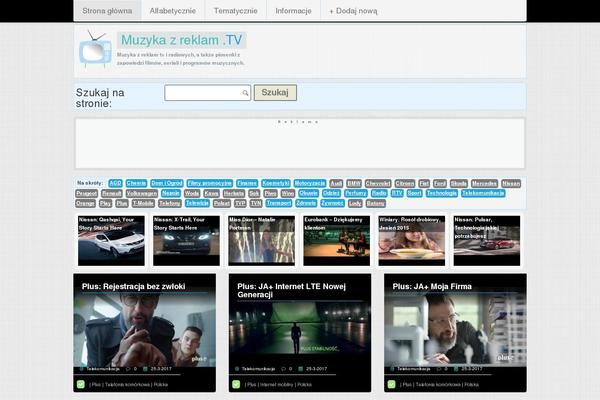Open the Radio tag

379,193
